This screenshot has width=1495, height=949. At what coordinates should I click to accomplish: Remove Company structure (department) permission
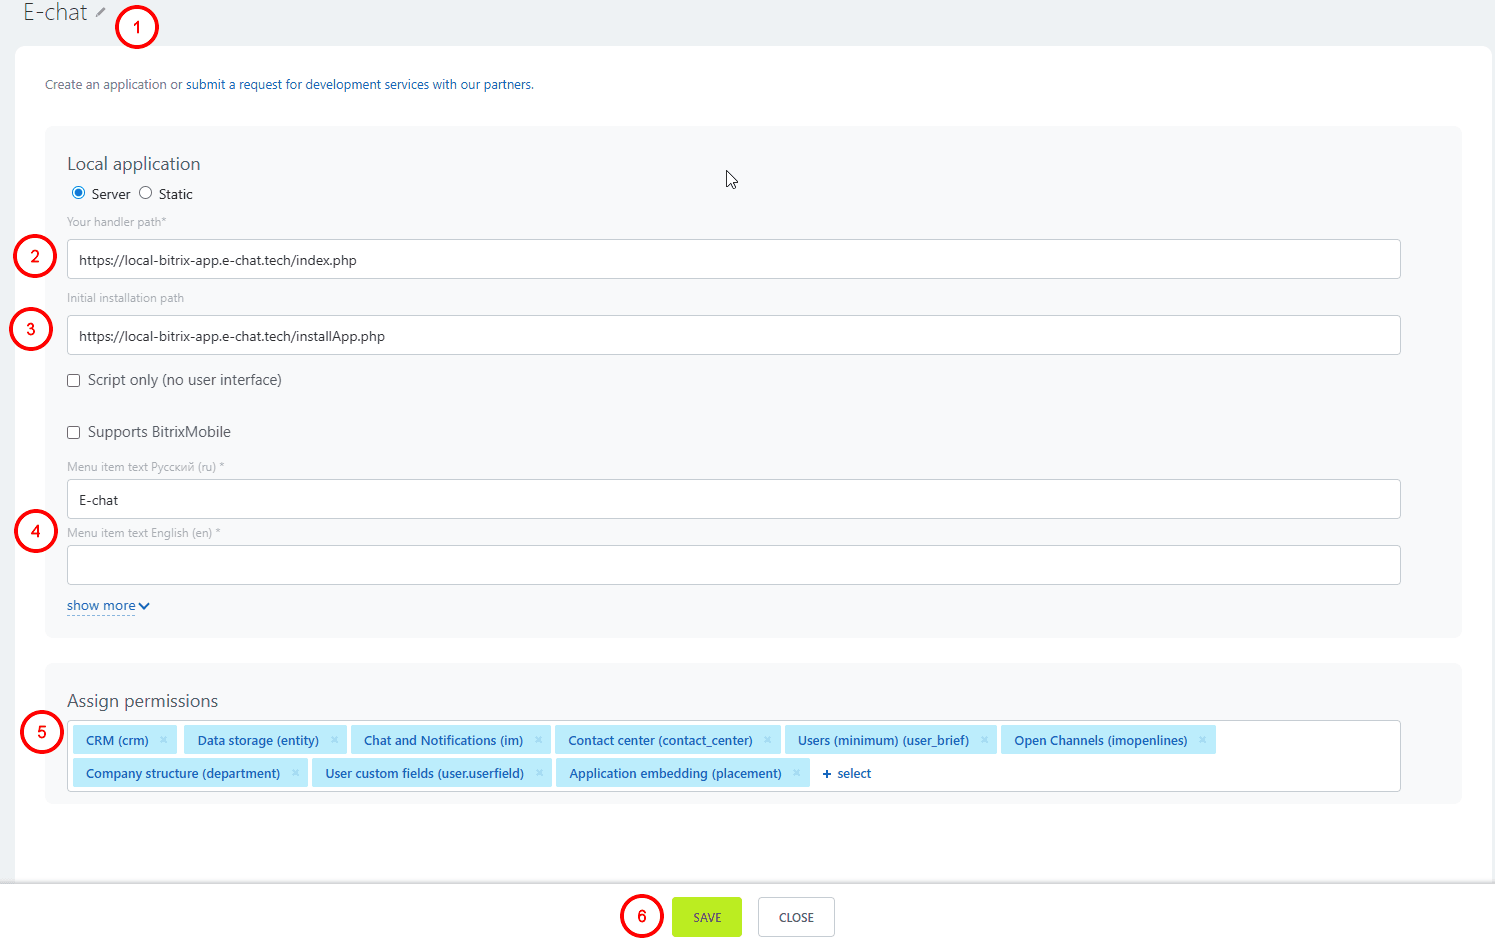click(295, 773)
